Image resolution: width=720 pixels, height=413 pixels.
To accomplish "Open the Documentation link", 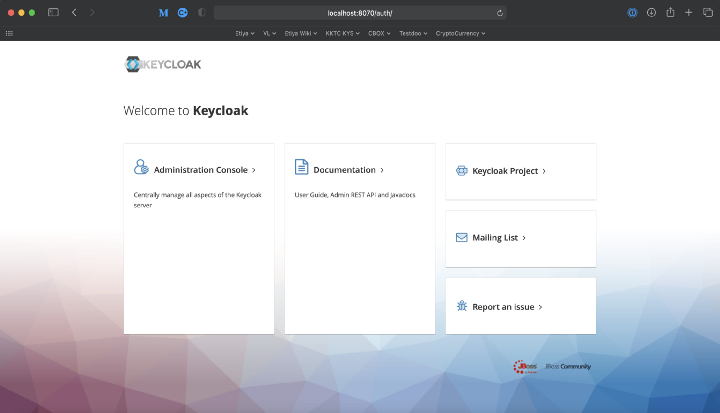I will tap(344, 170).
